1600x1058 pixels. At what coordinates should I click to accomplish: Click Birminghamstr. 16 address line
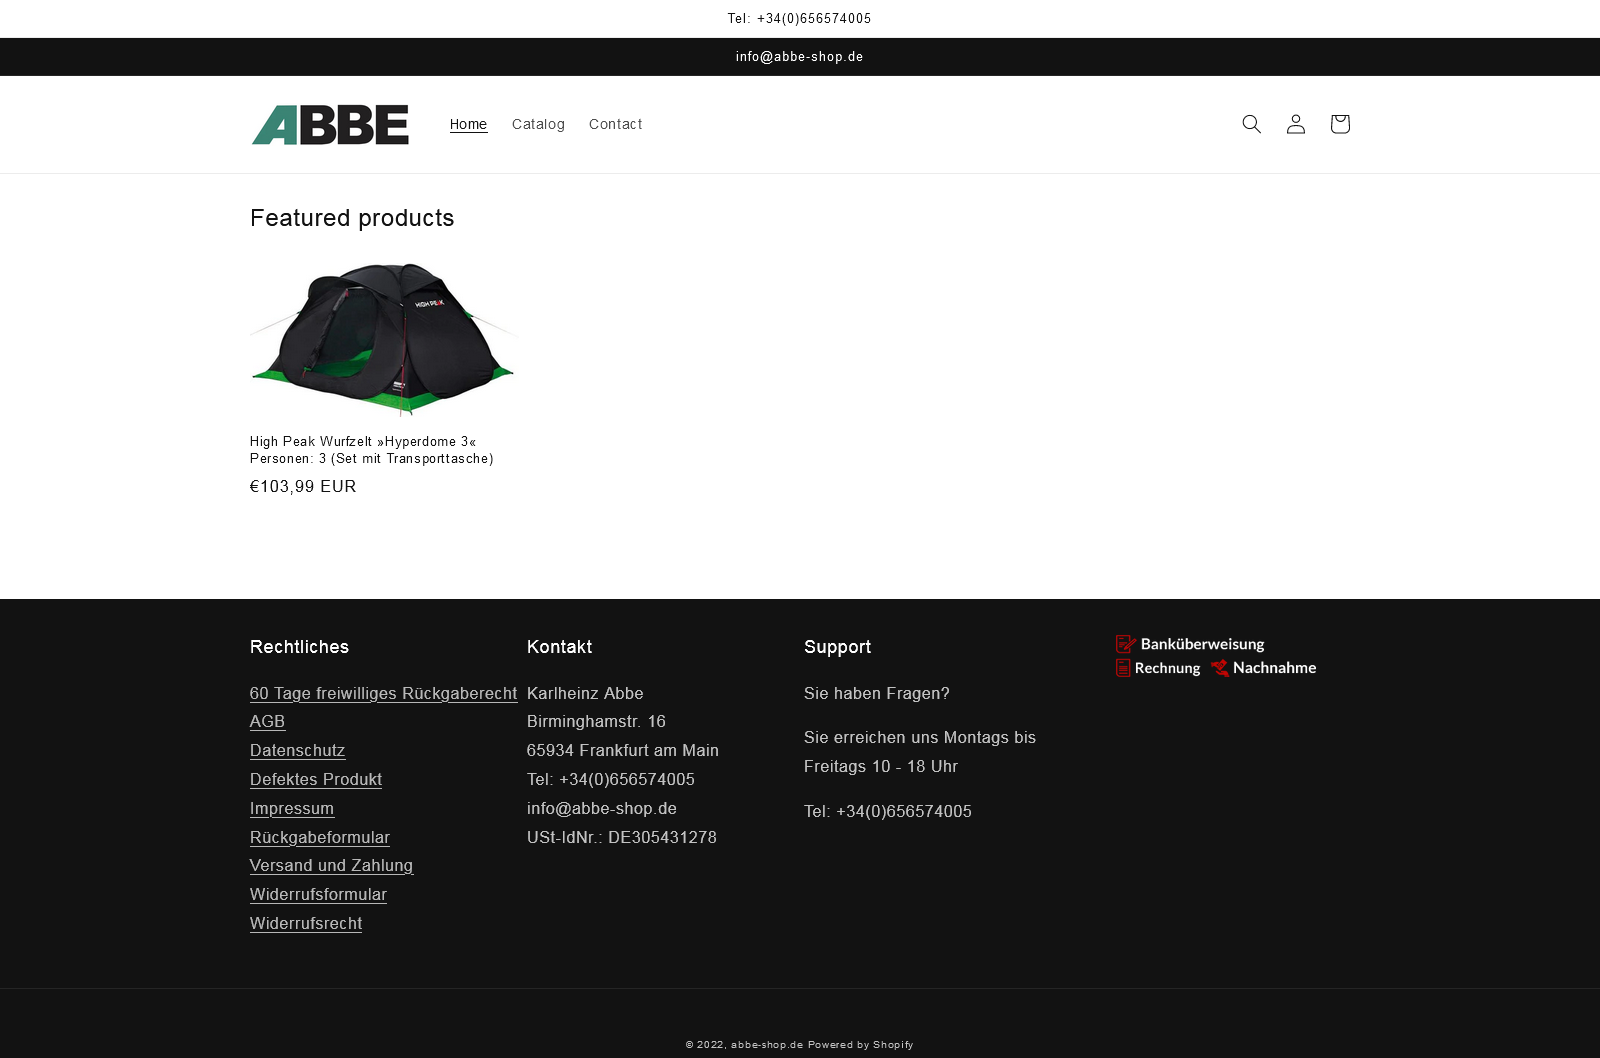[x=596, y=722]
